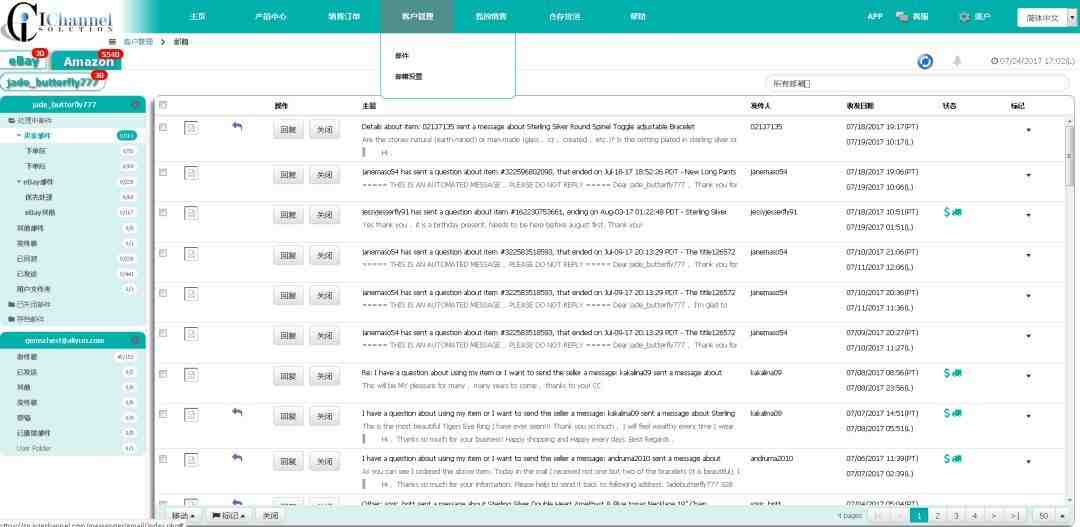
Task: Tick checkbox for janemaoo54 07/10 20:36 row
Action: 163,293
